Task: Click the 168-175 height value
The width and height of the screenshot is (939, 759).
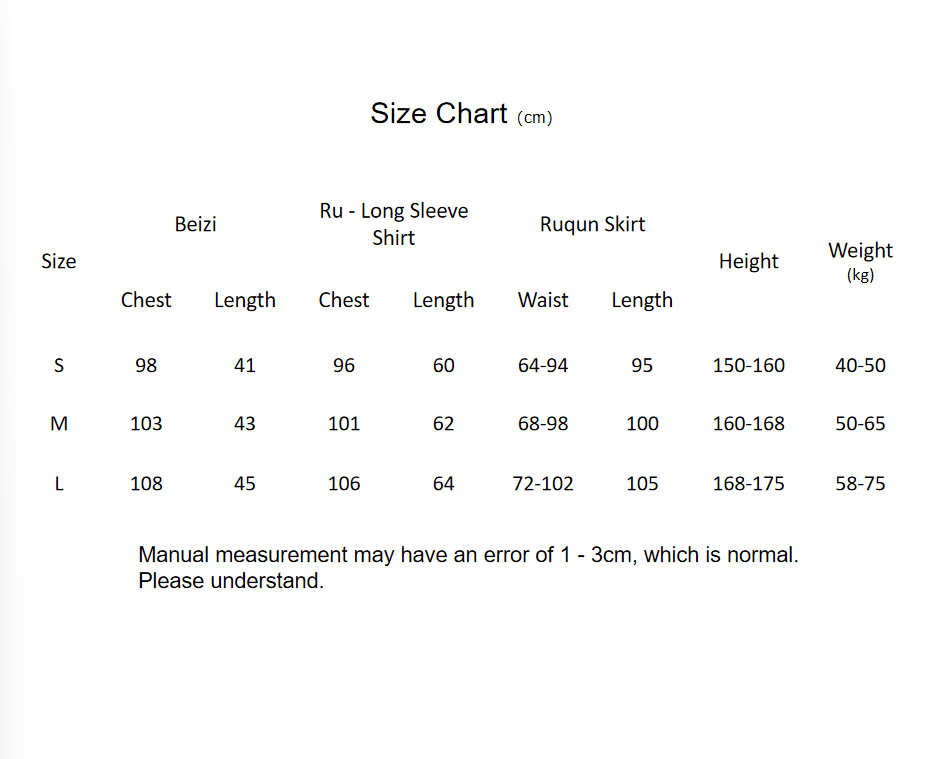Action: (748, 484)
